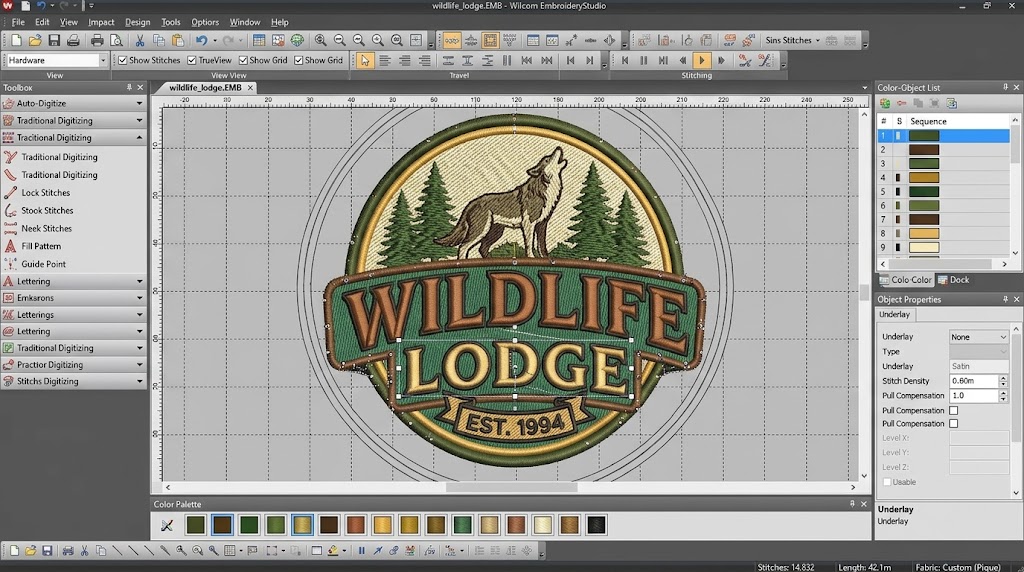This screenshot has height=572, width=1024.
Task: Select sequence row 2 in Color-Object List
Action: point(943,150)
